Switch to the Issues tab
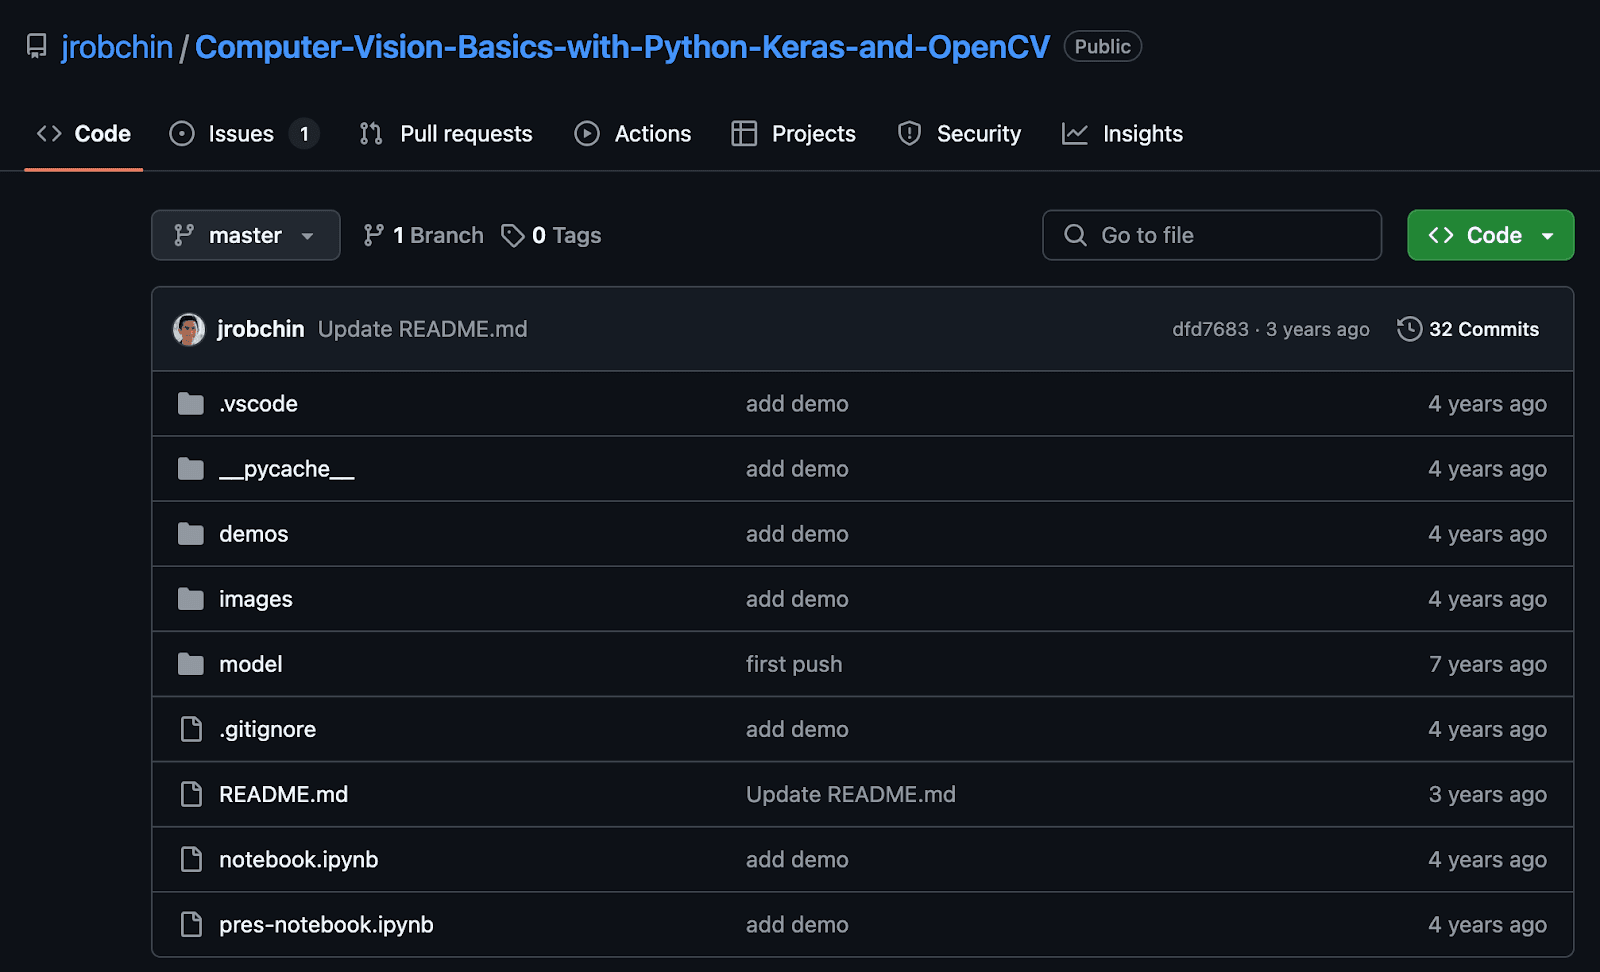1600x972 pixels. point(244,134)
